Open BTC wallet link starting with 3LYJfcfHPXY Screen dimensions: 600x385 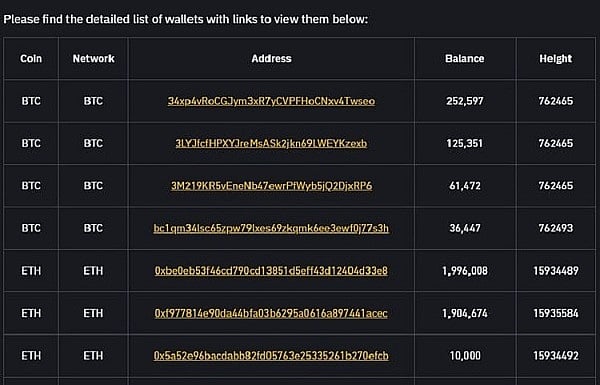click(x=271, y=144)
